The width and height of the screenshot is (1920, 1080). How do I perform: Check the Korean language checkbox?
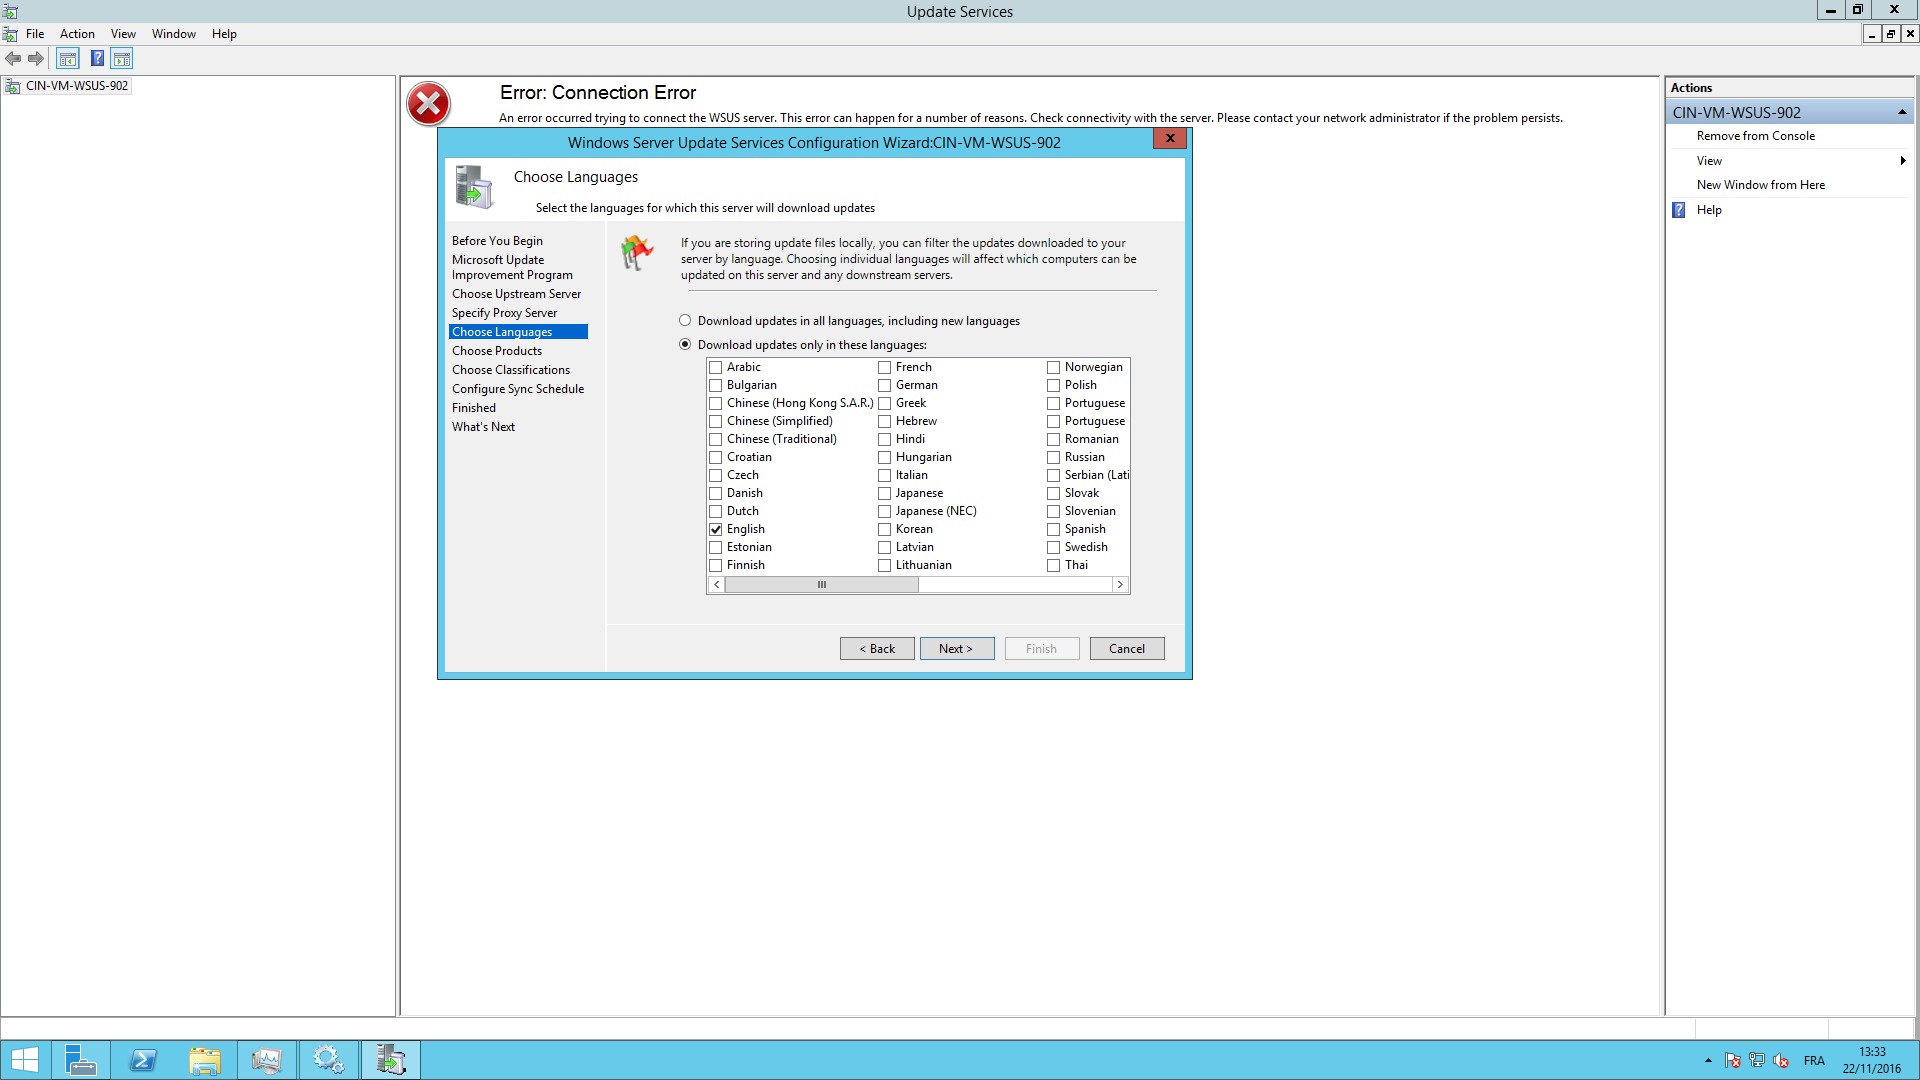[885, 530]
